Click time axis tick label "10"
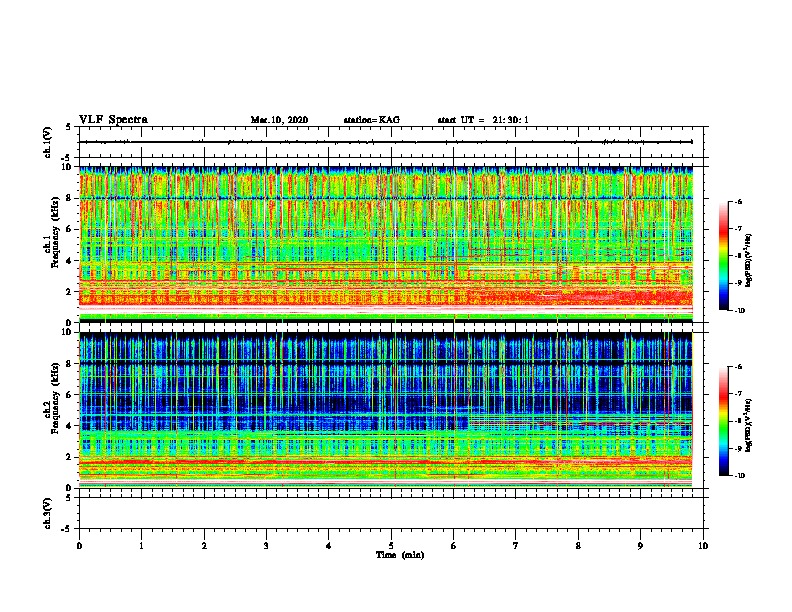The image size is (792, 612). point(703,546)
